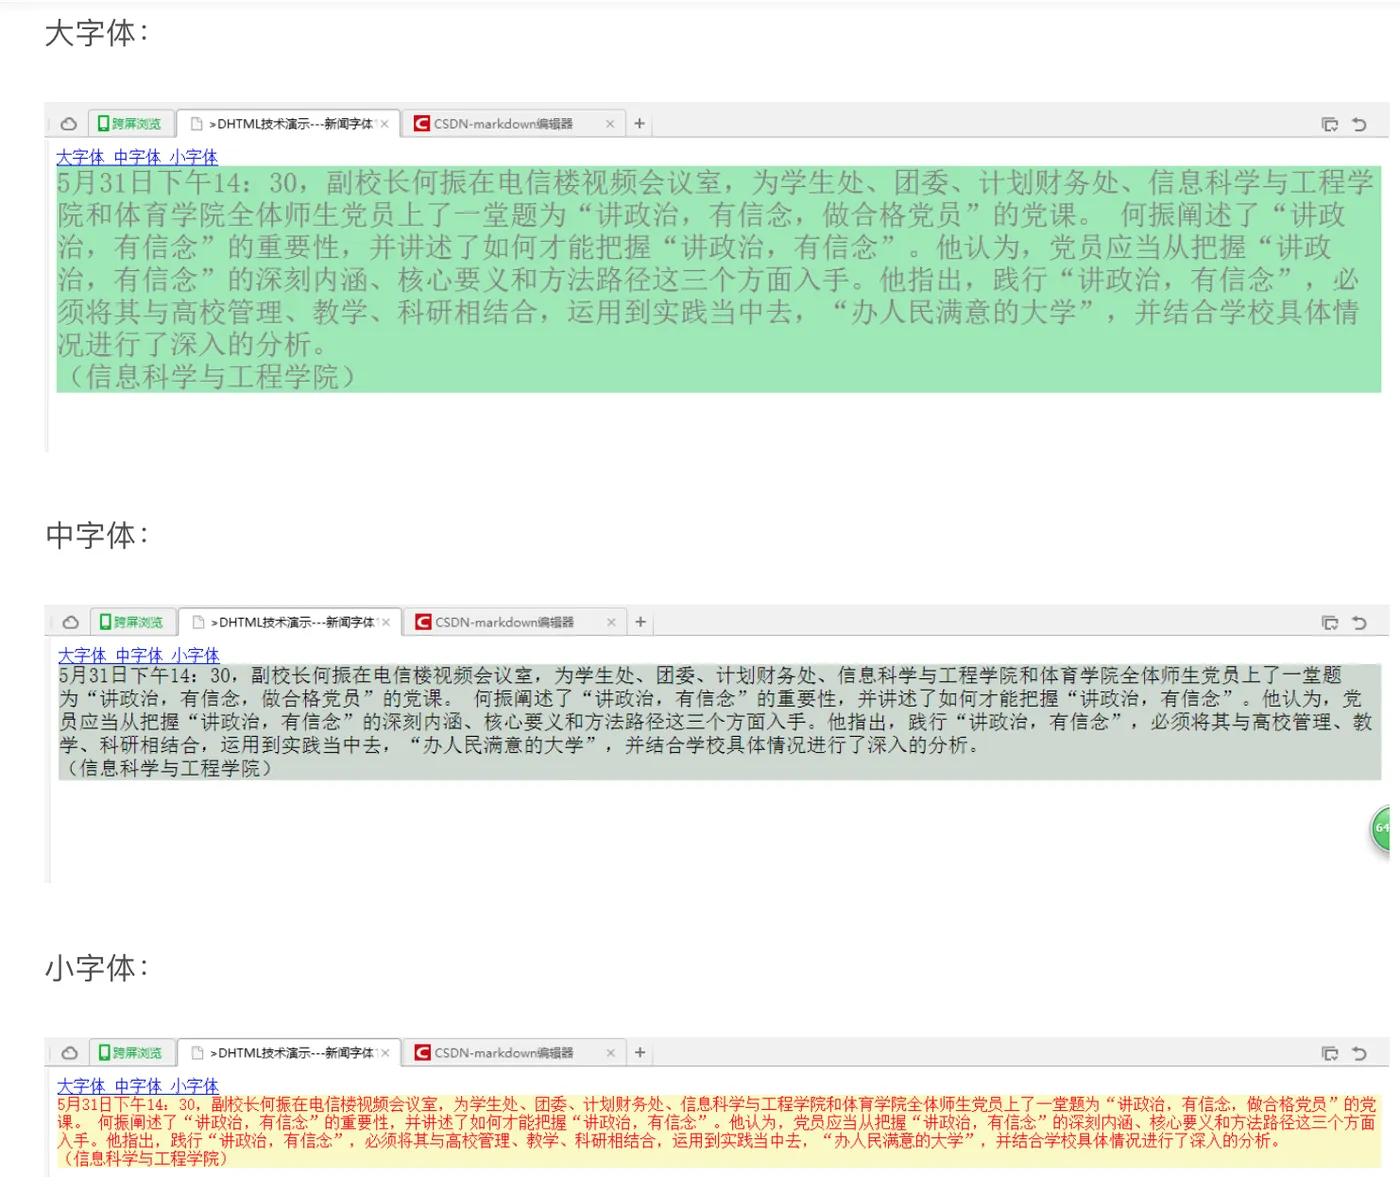Screen dimensions: 1400x1177
Task: Click the 大字体： section heading
Action: (97, 33)
